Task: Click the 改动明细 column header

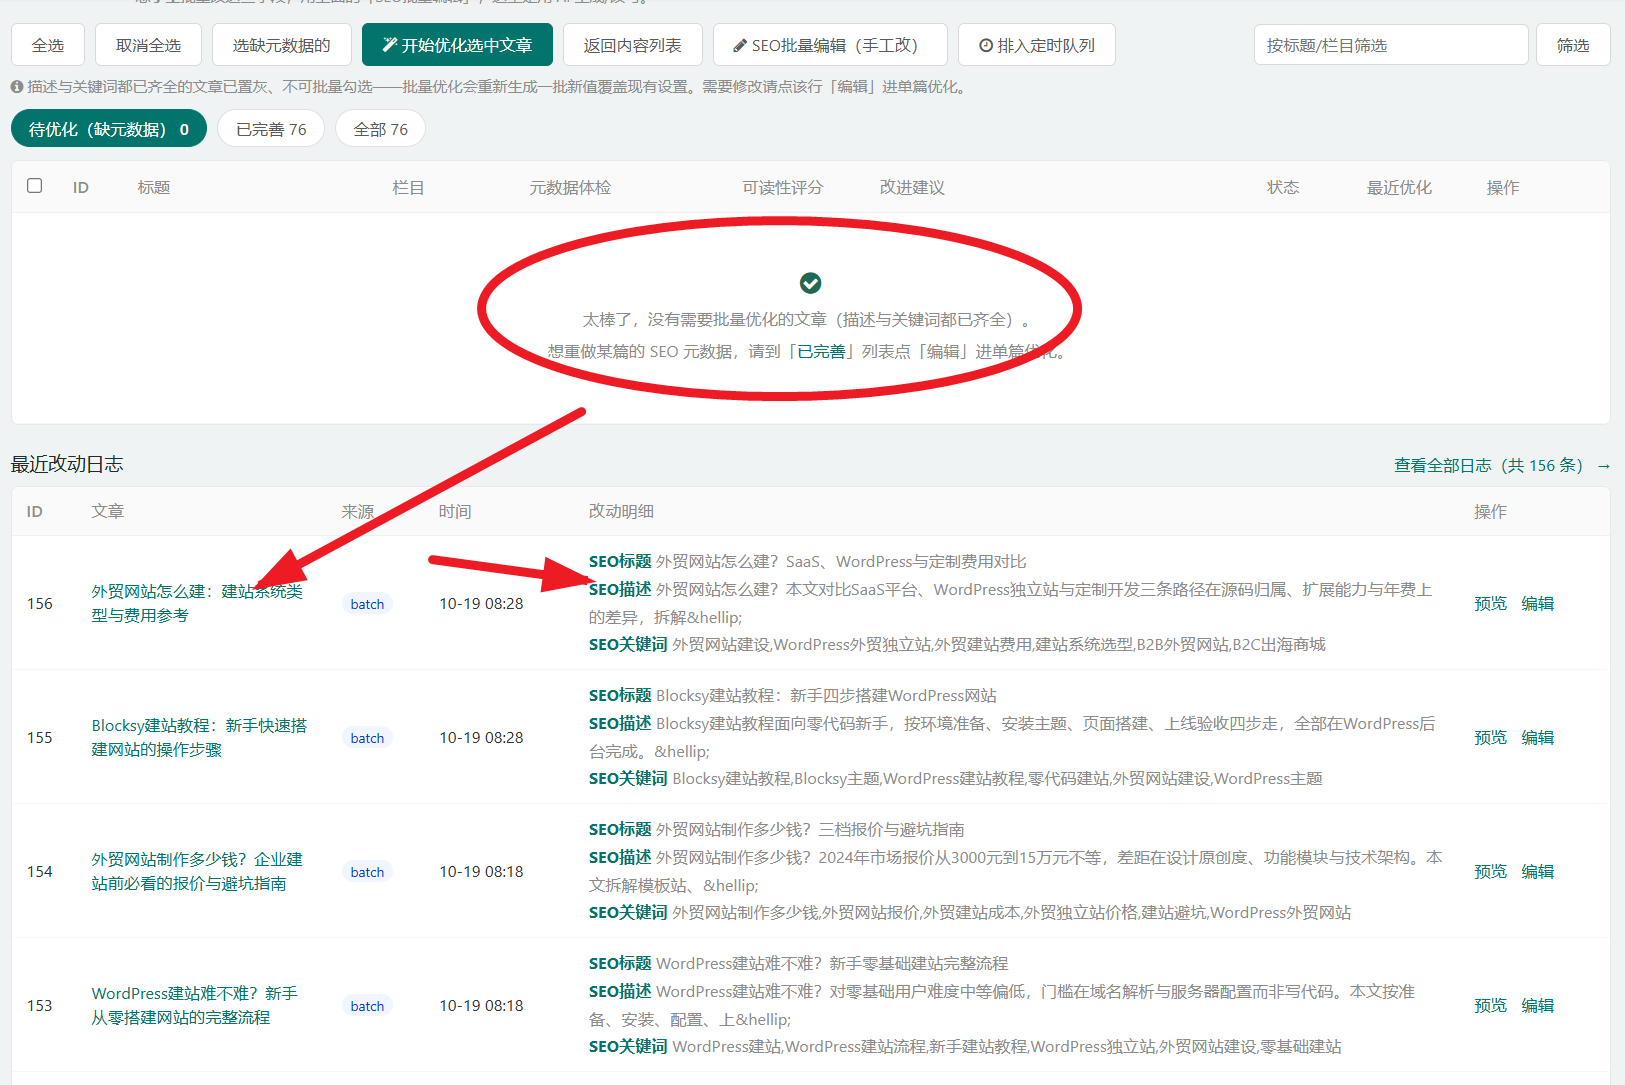Action: click(x=621, y=511)
